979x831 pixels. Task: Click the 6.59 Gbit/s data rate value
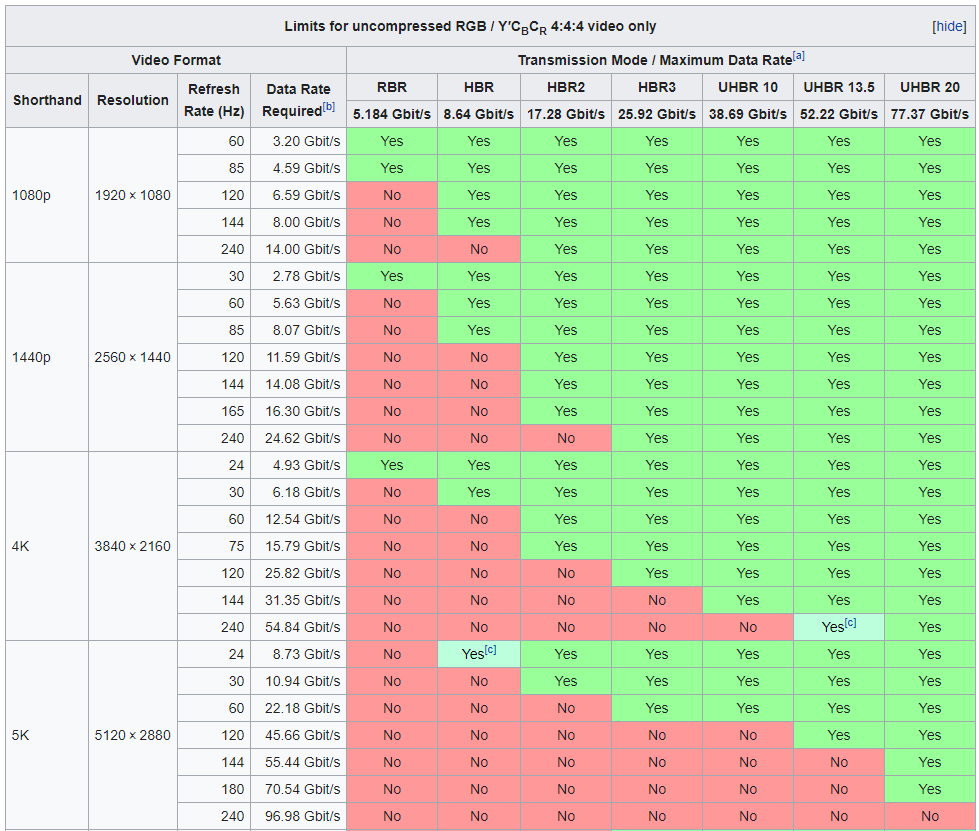click(x=306, y=195)
